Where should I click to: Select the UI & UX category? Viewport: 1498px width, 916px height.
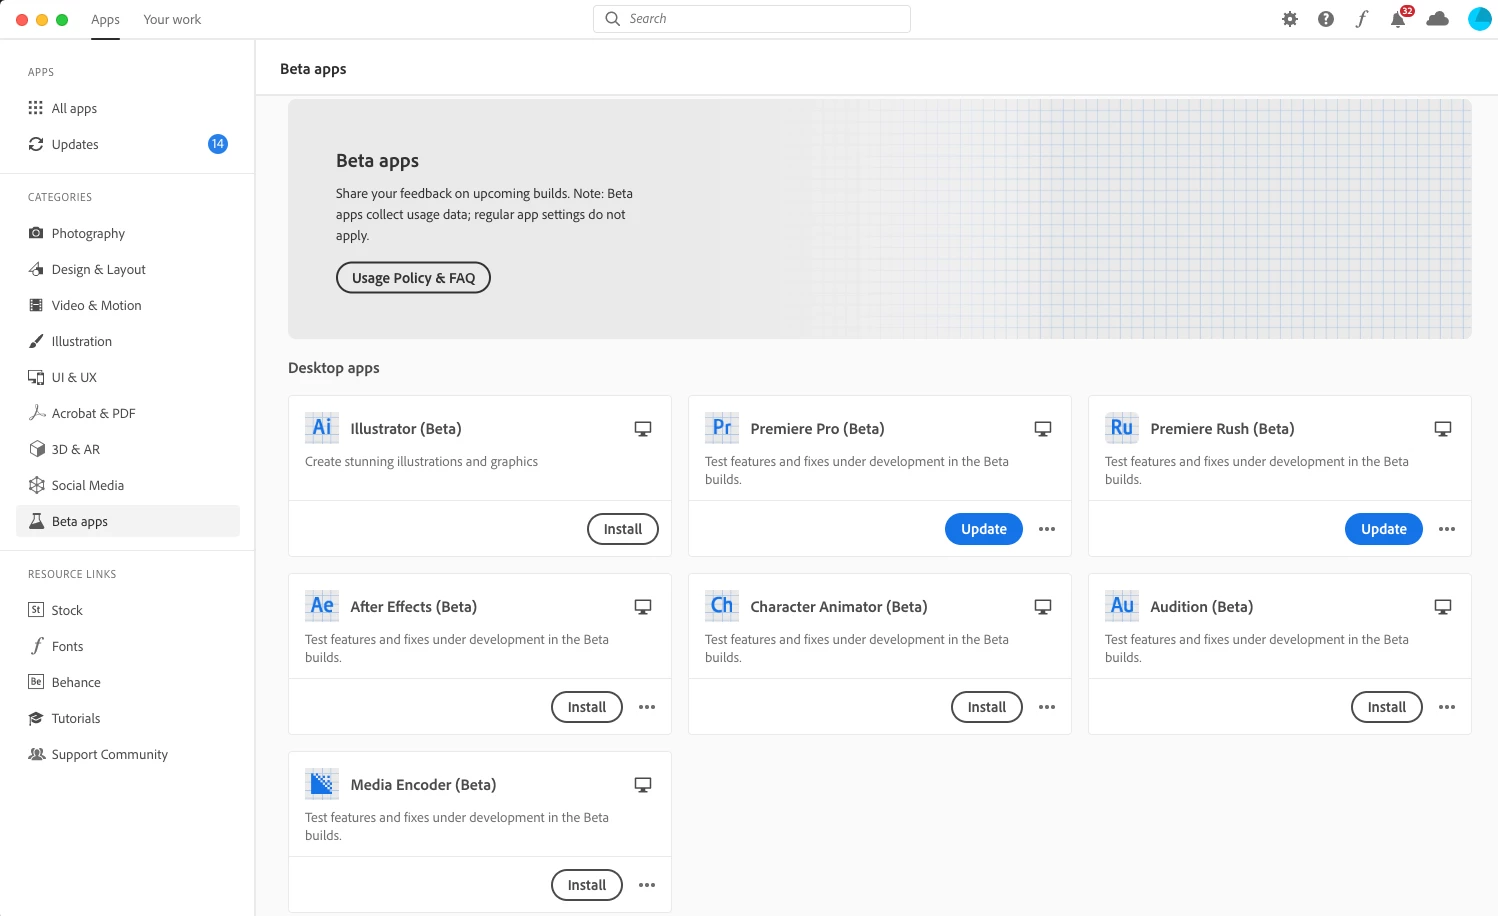click(128, 377)
